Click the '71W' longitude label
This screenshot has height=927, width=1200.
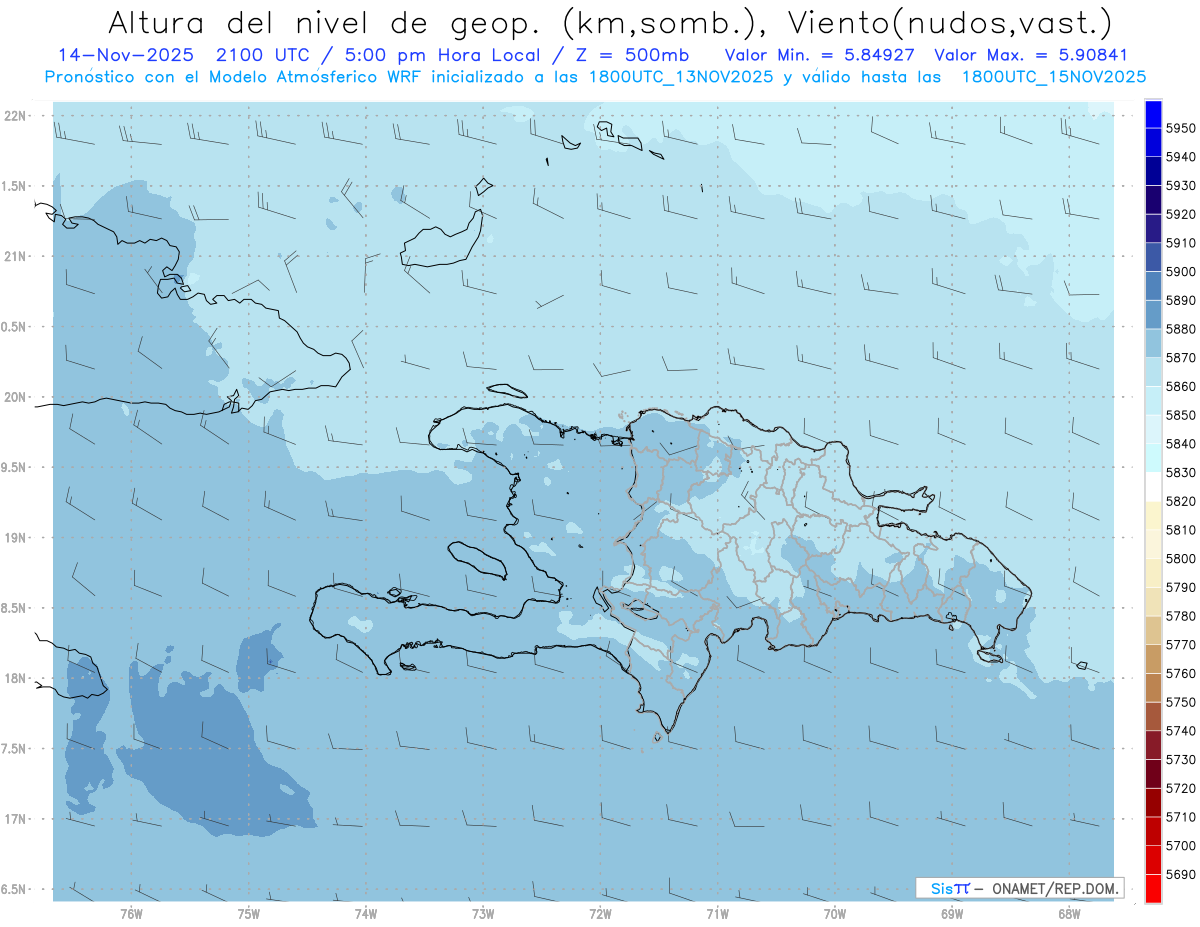717,913
